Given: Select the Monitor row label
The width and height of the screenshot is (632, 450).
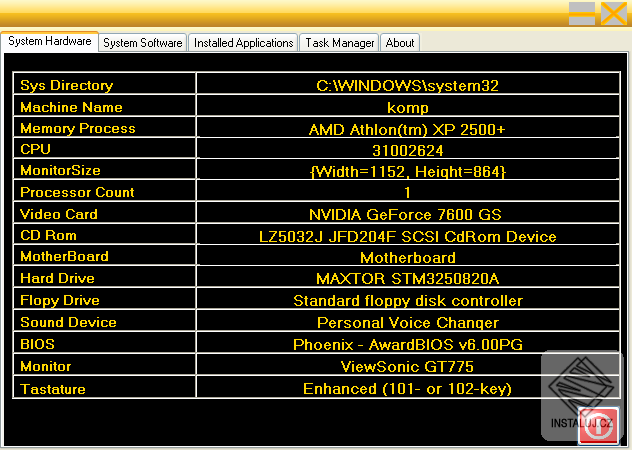Looking at the screenshot, I should [x=46, y=366].
